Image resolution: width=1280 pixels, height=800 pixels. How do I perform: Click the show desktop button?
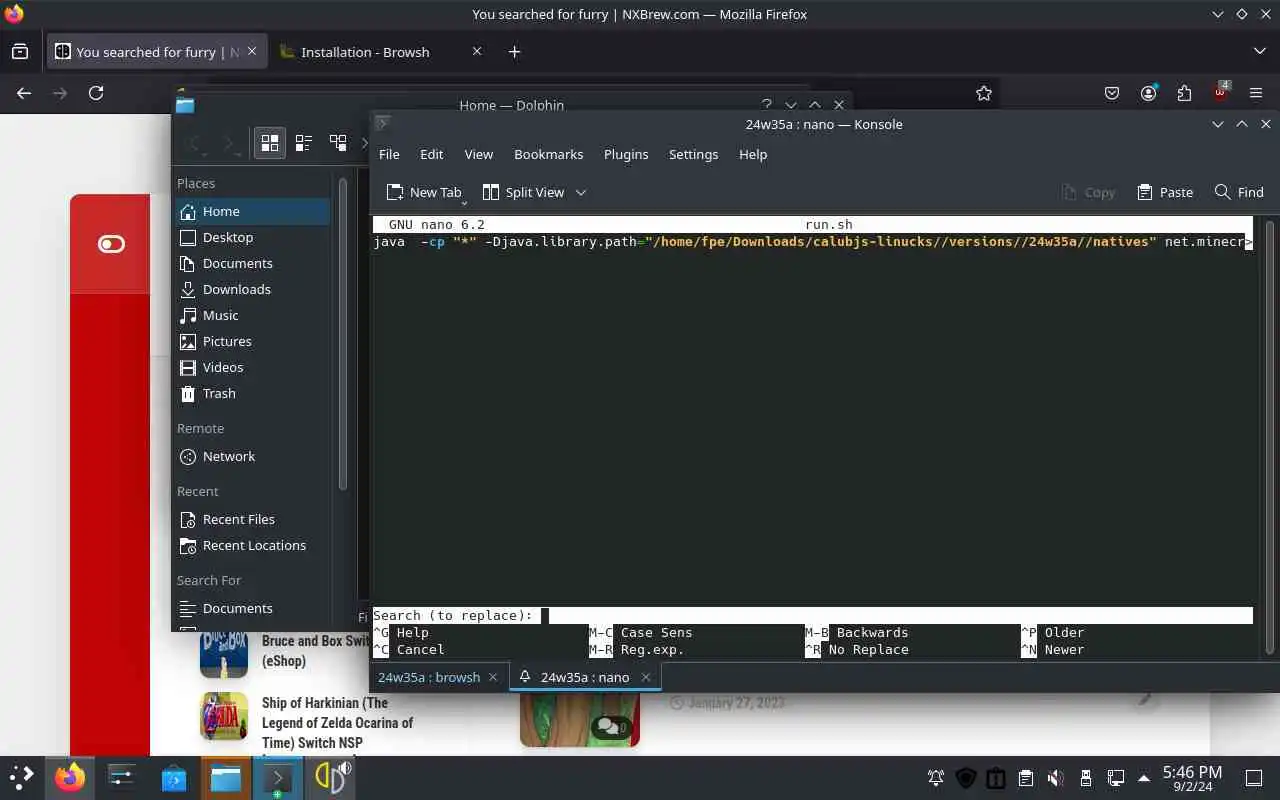pos(1254,778)
